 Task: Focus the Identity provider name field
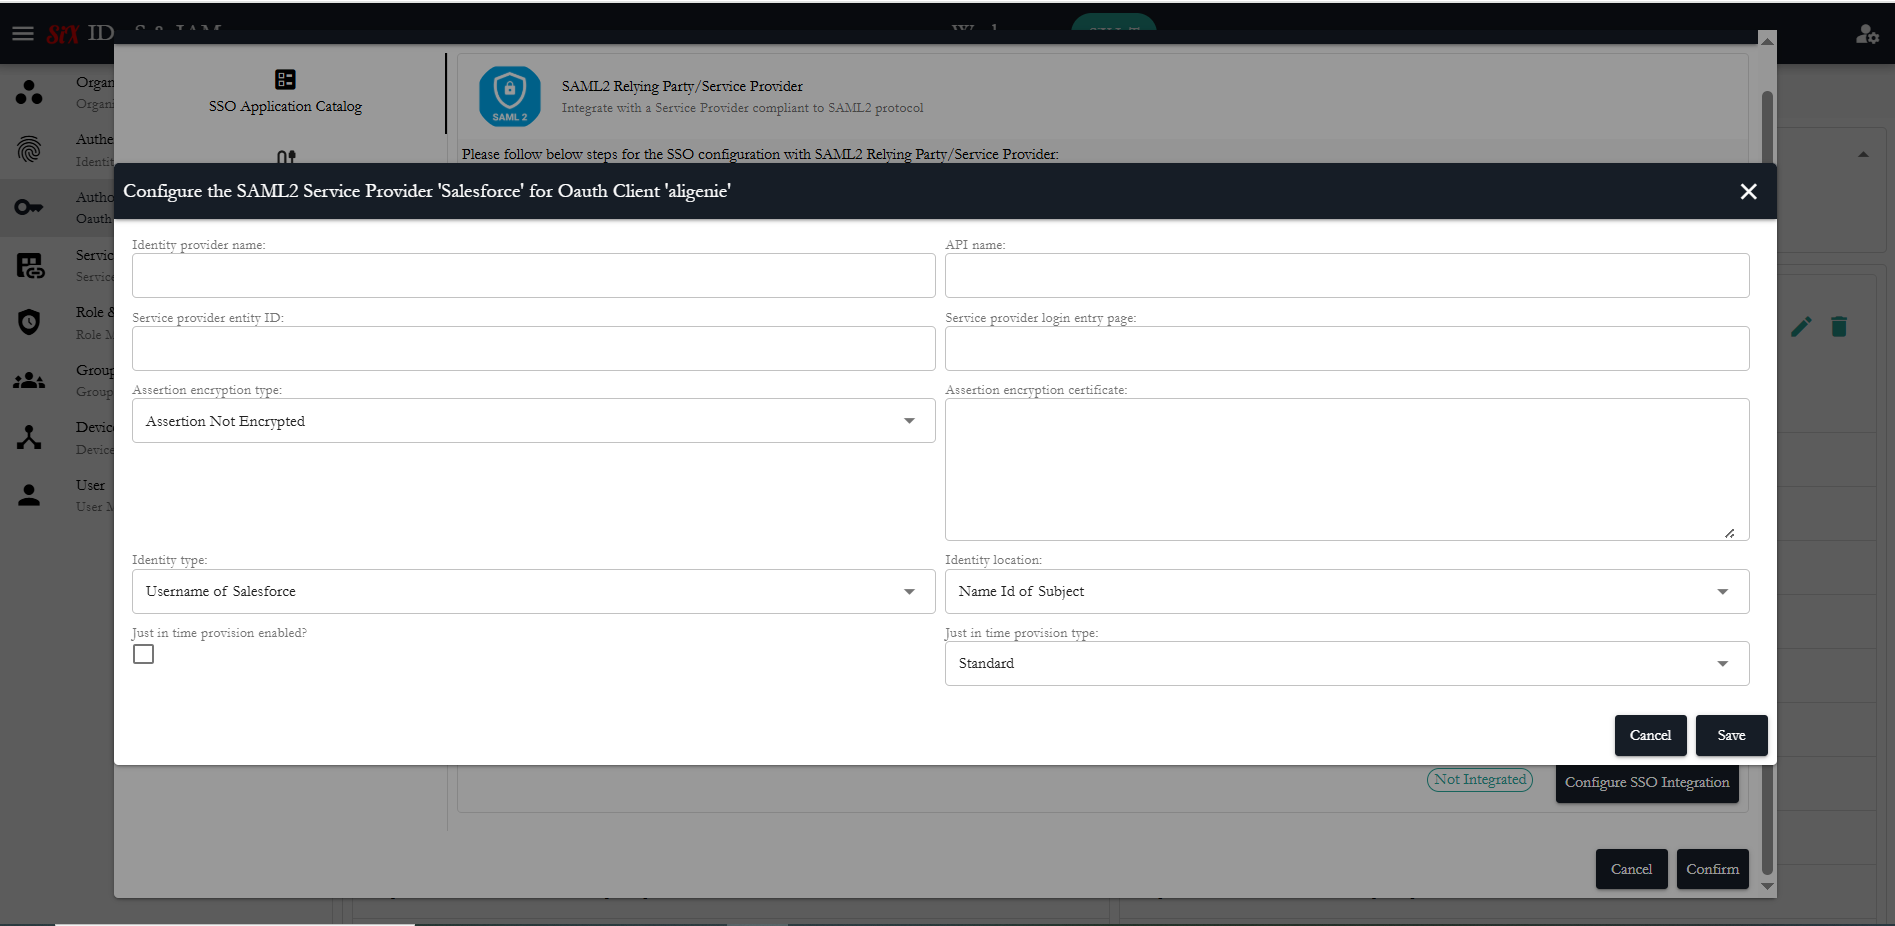point(534,275)
